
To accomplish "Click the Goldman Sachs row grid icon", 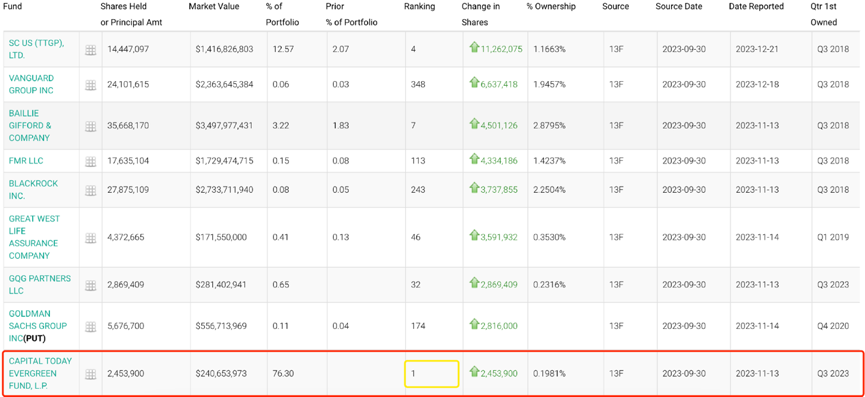I will tap(90, 327).
